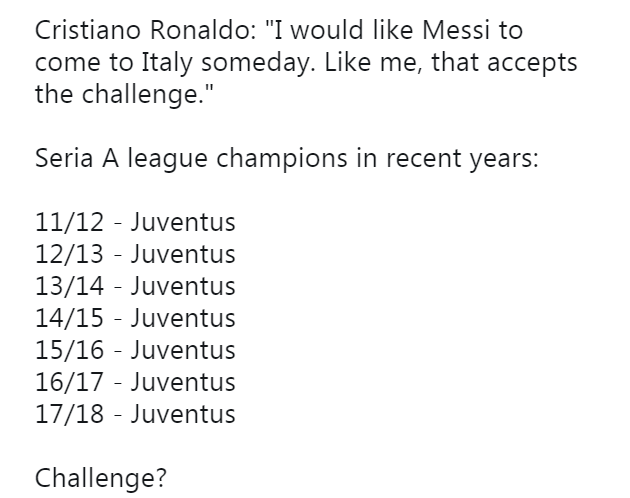Click Juventus in the 17/18 row
This screenshot has height=498, width=630.
(x=182, y=414)
